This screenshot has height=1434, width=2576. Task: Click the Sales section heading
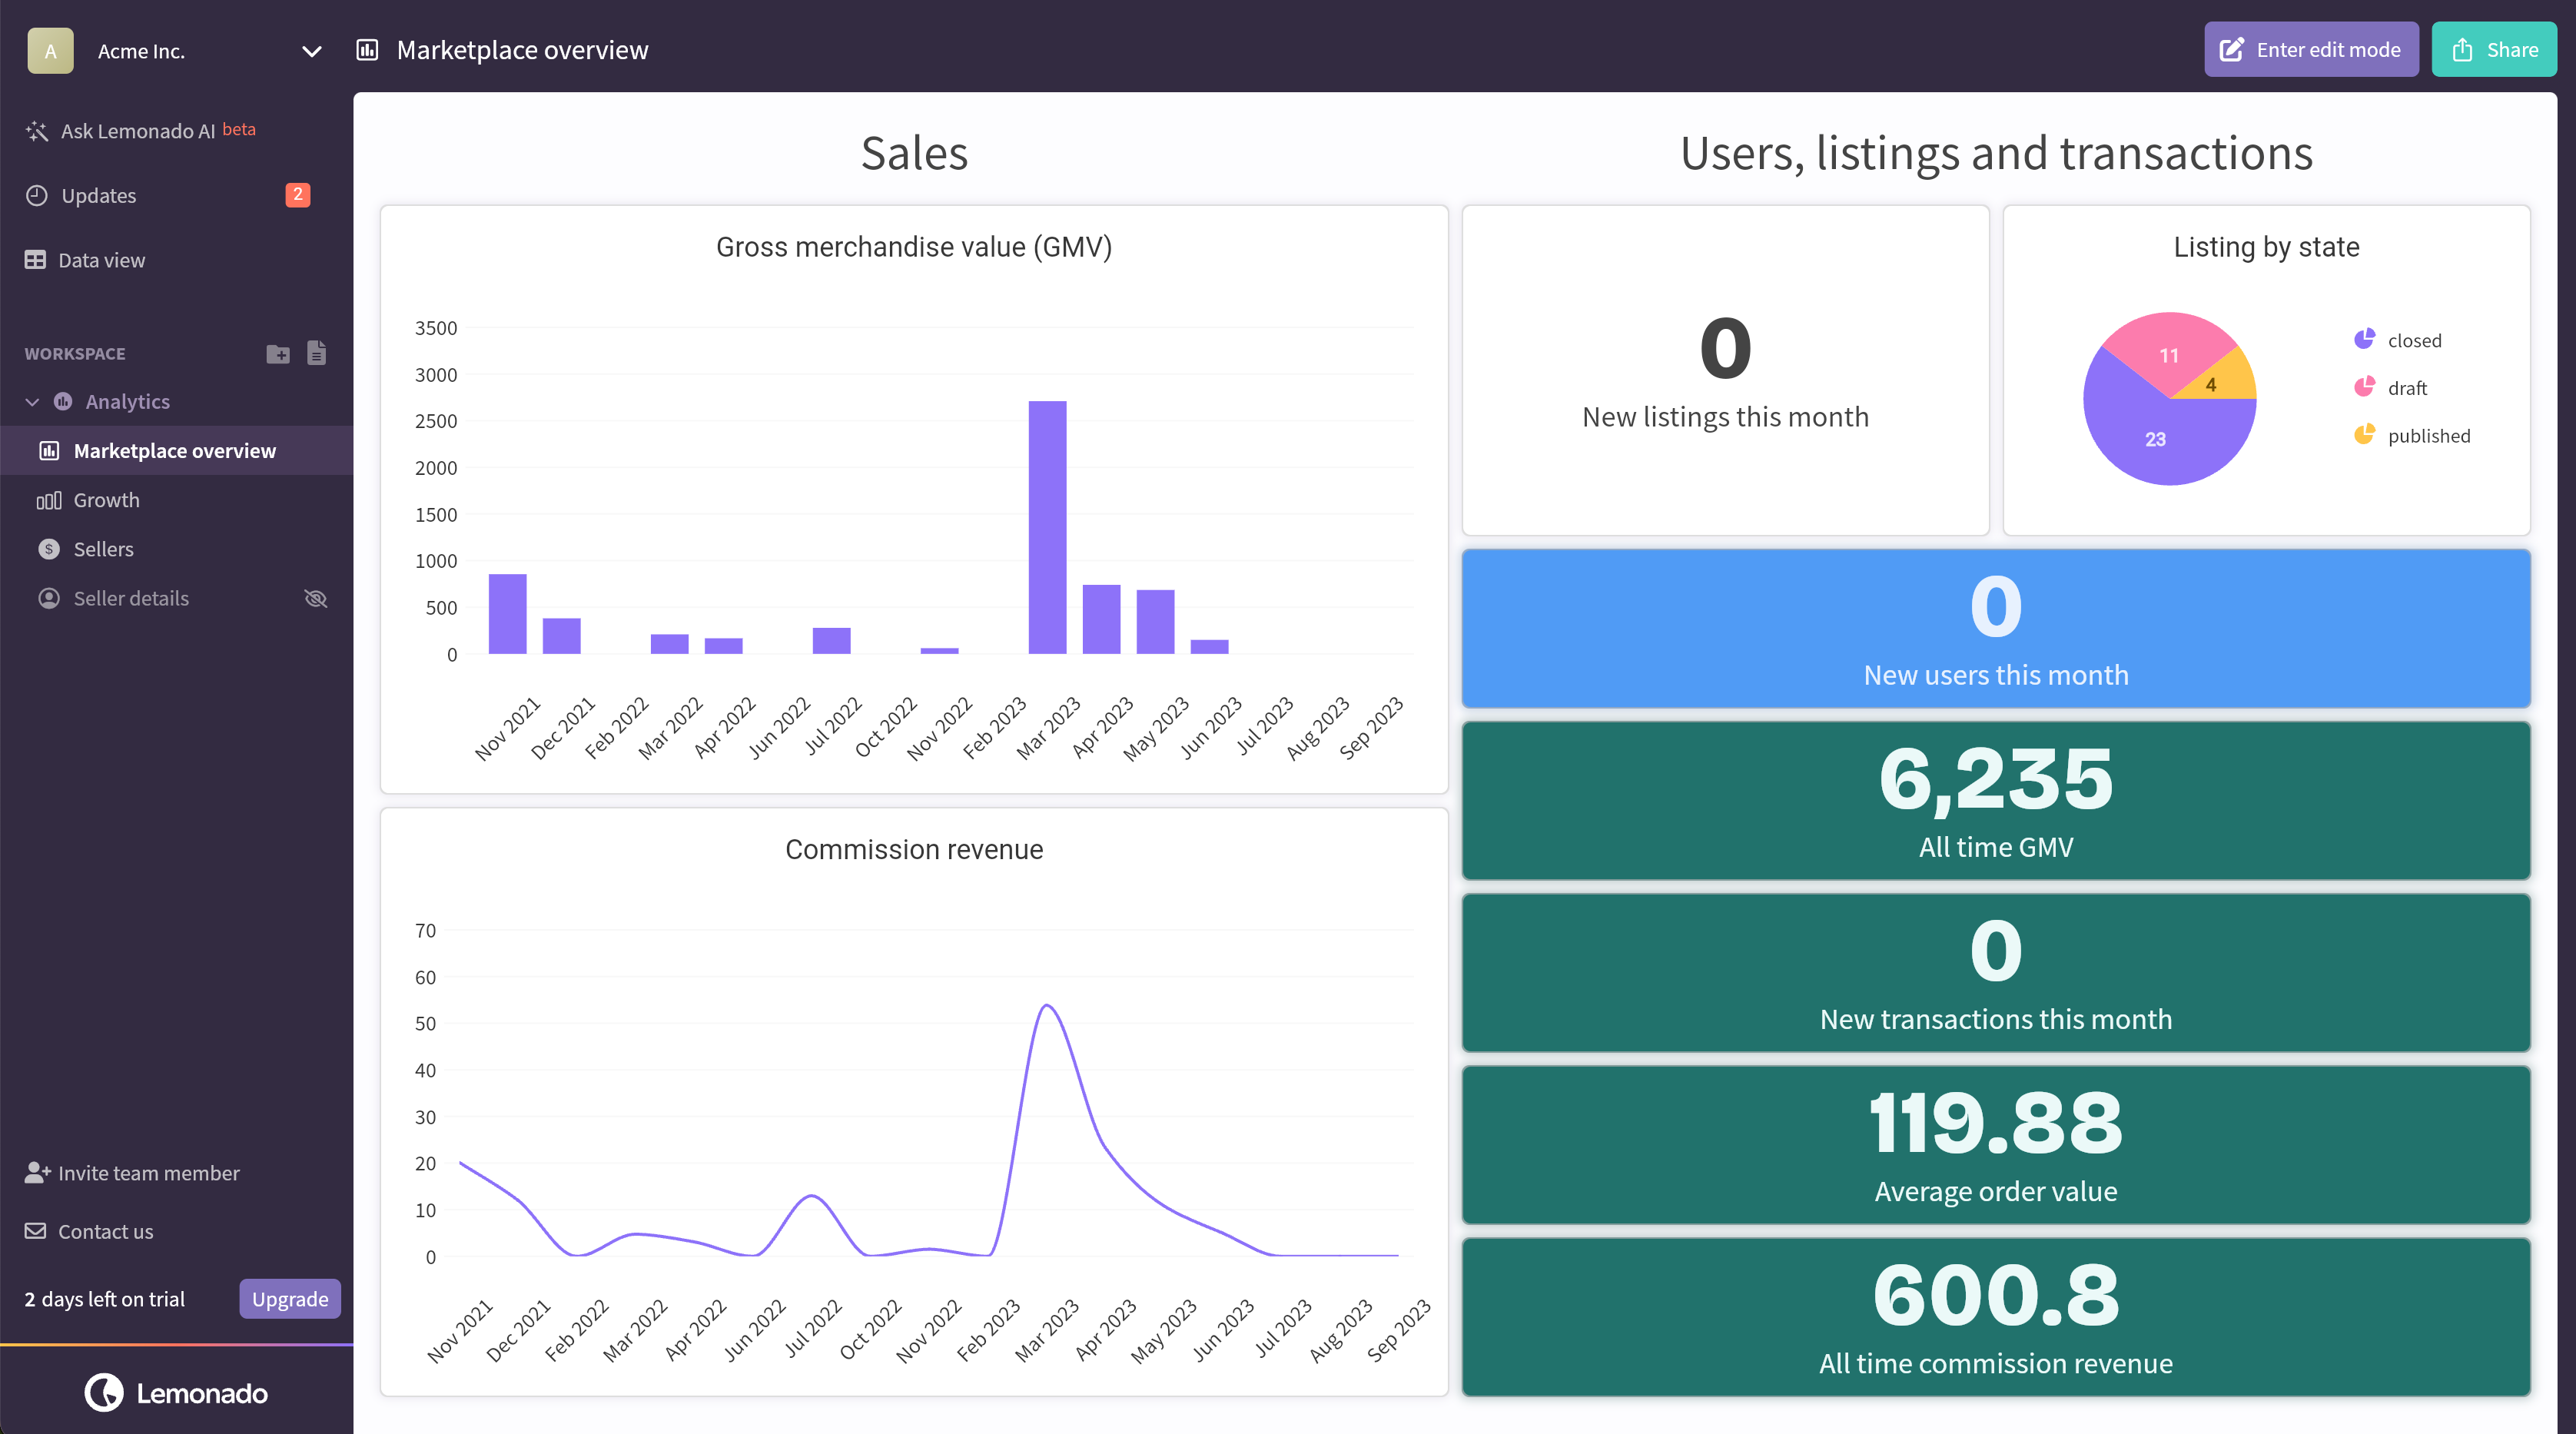[x=914, y=153]
